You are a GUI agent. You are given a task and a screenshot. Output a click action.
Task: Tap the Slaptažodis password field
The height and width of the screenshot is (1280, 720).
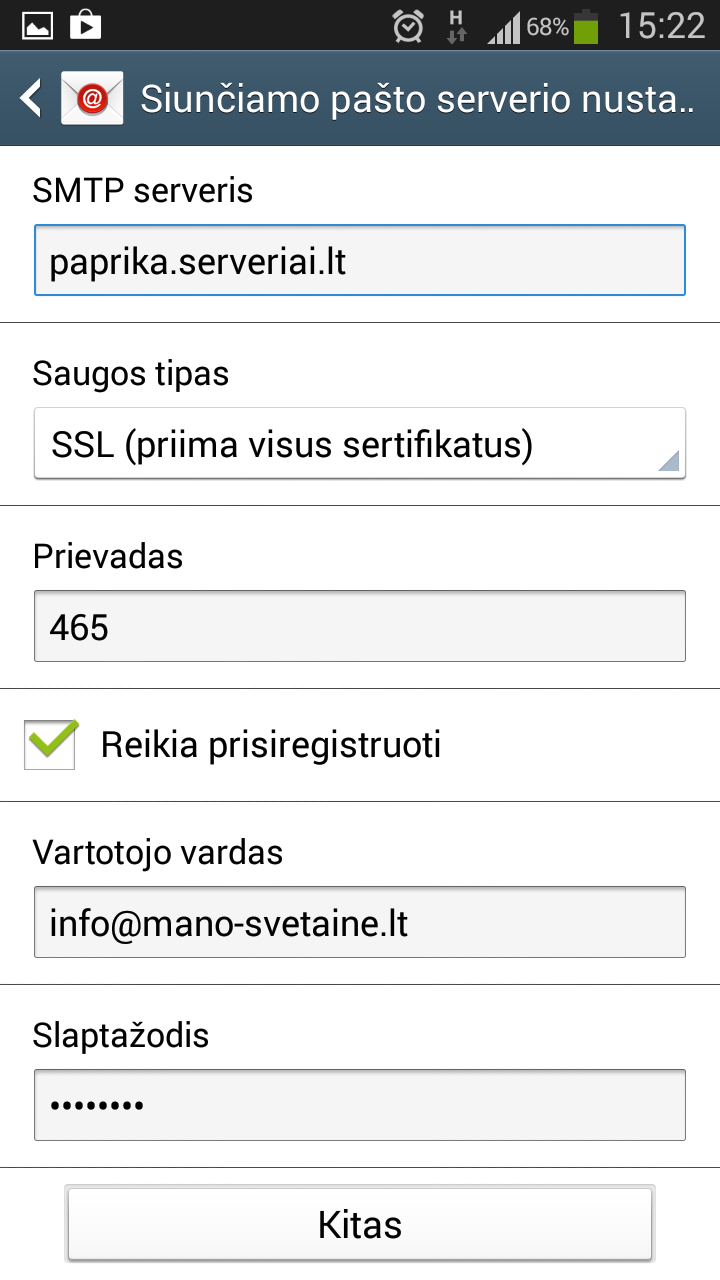(359, 1105)
